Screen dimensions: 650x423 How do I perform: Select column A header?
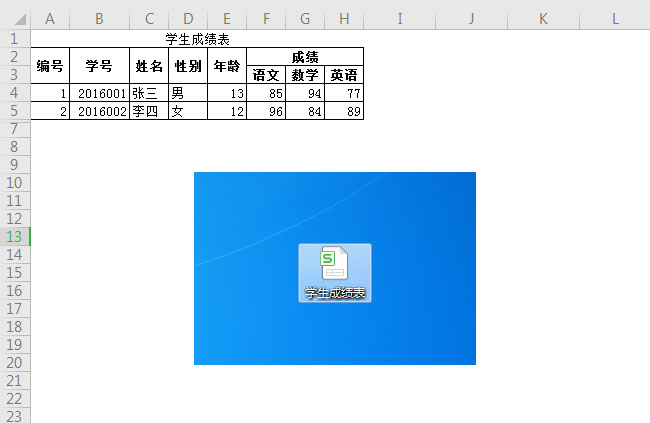[x=50, y=19]
